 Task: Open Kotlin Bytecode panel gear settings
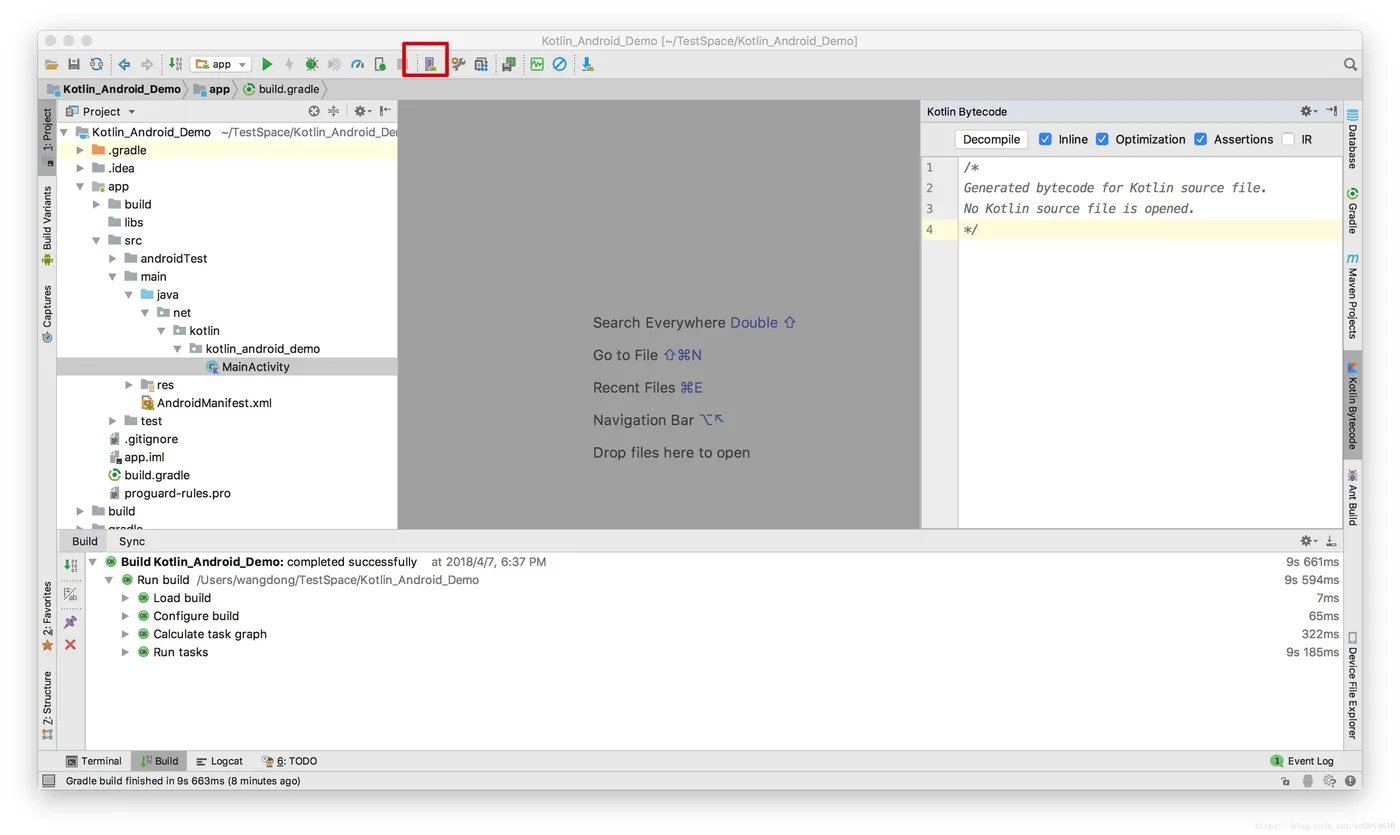(x=1308, y=111)
